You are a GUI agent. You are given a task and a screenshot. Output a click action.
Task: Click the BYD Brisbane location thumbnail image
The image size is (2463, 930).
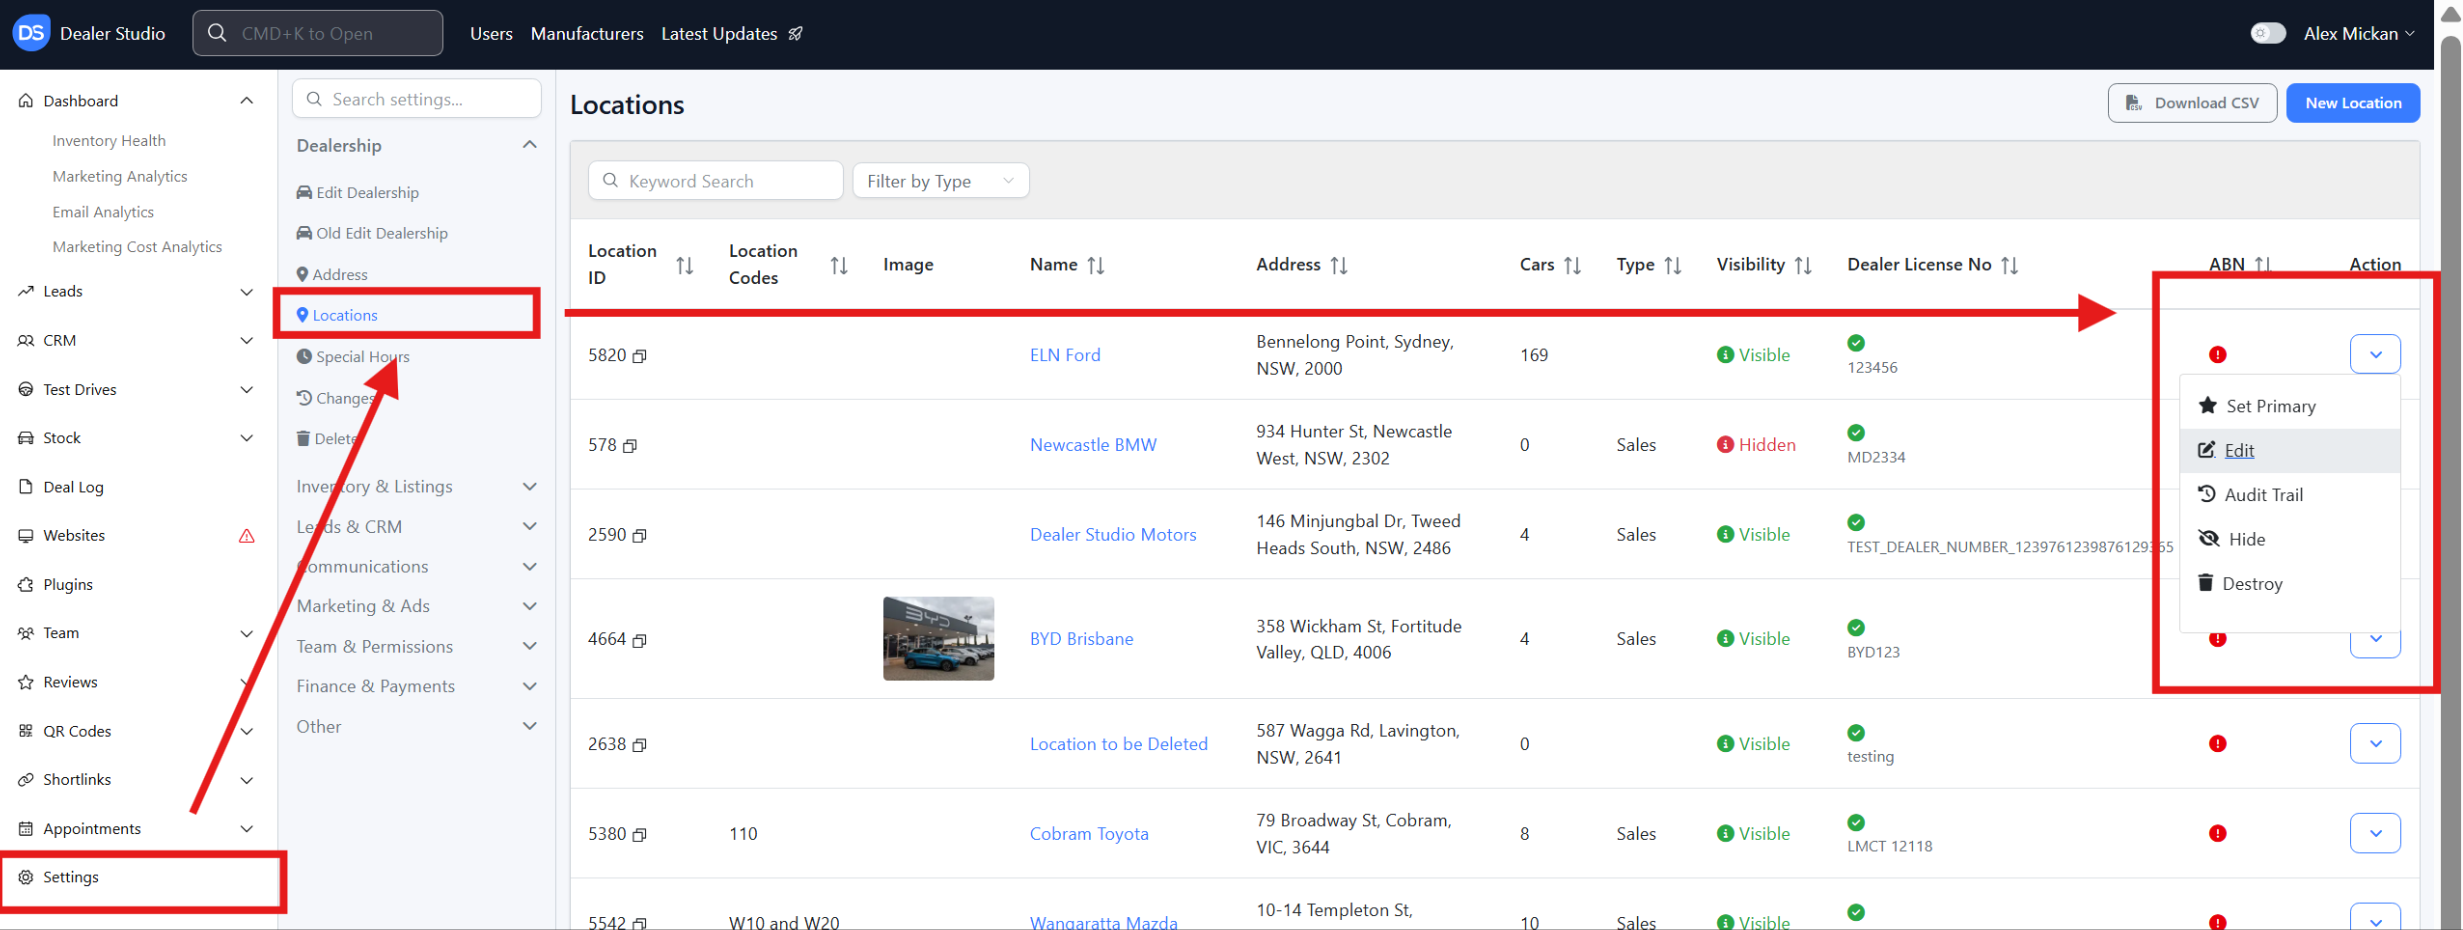tap(938, 639)
